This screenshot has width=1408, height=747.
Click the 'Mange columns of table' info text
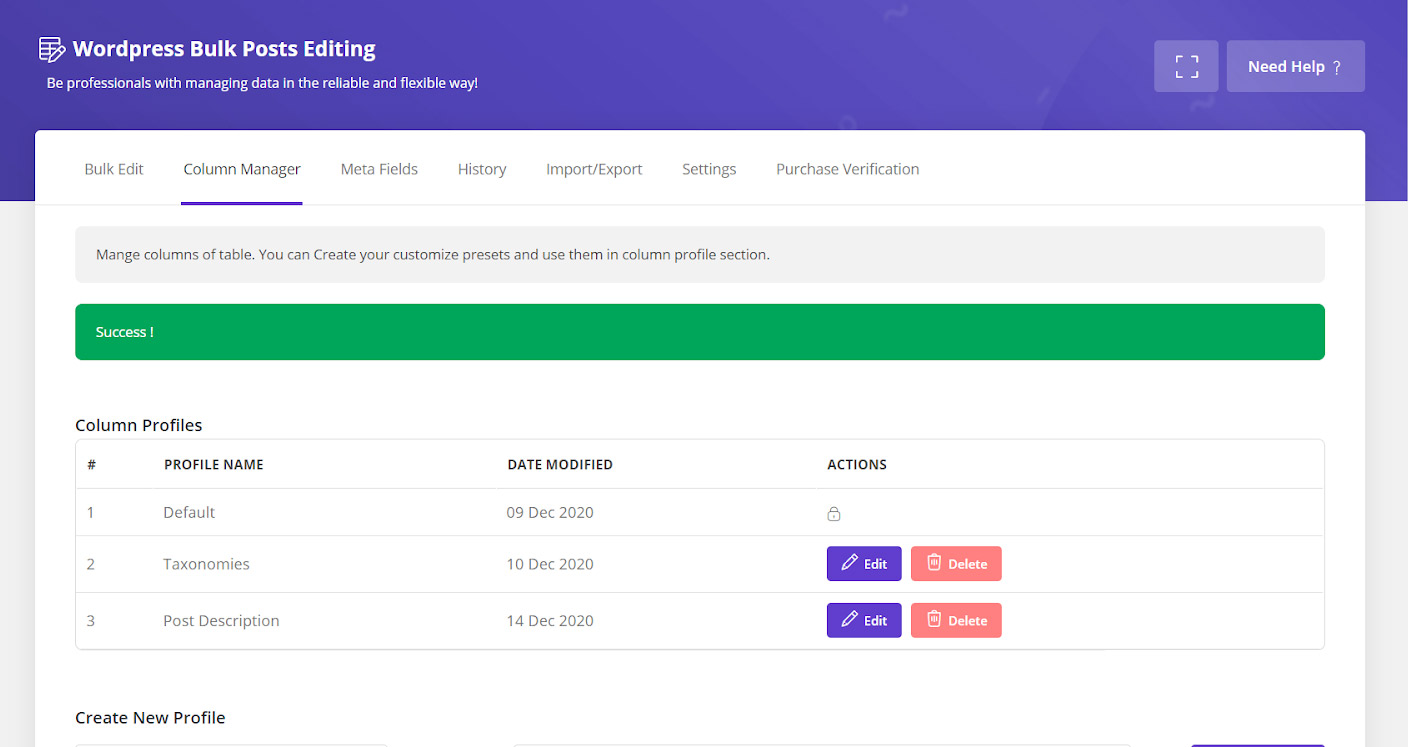(x=433, y=255)
